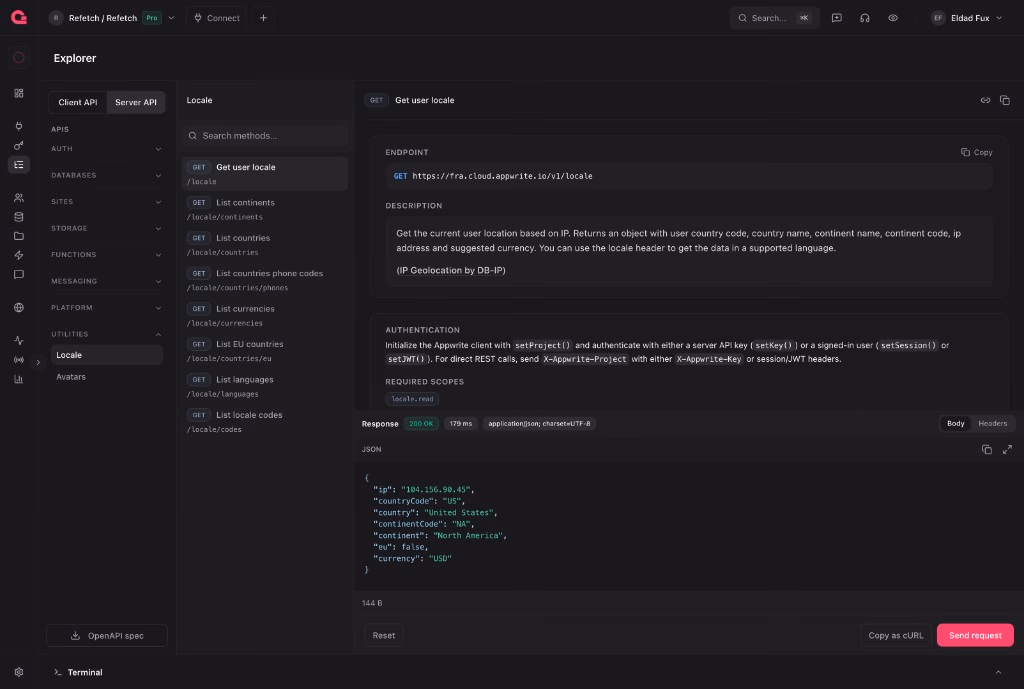Select the List countries method
Screen dimensions: 1024x689
264,244
